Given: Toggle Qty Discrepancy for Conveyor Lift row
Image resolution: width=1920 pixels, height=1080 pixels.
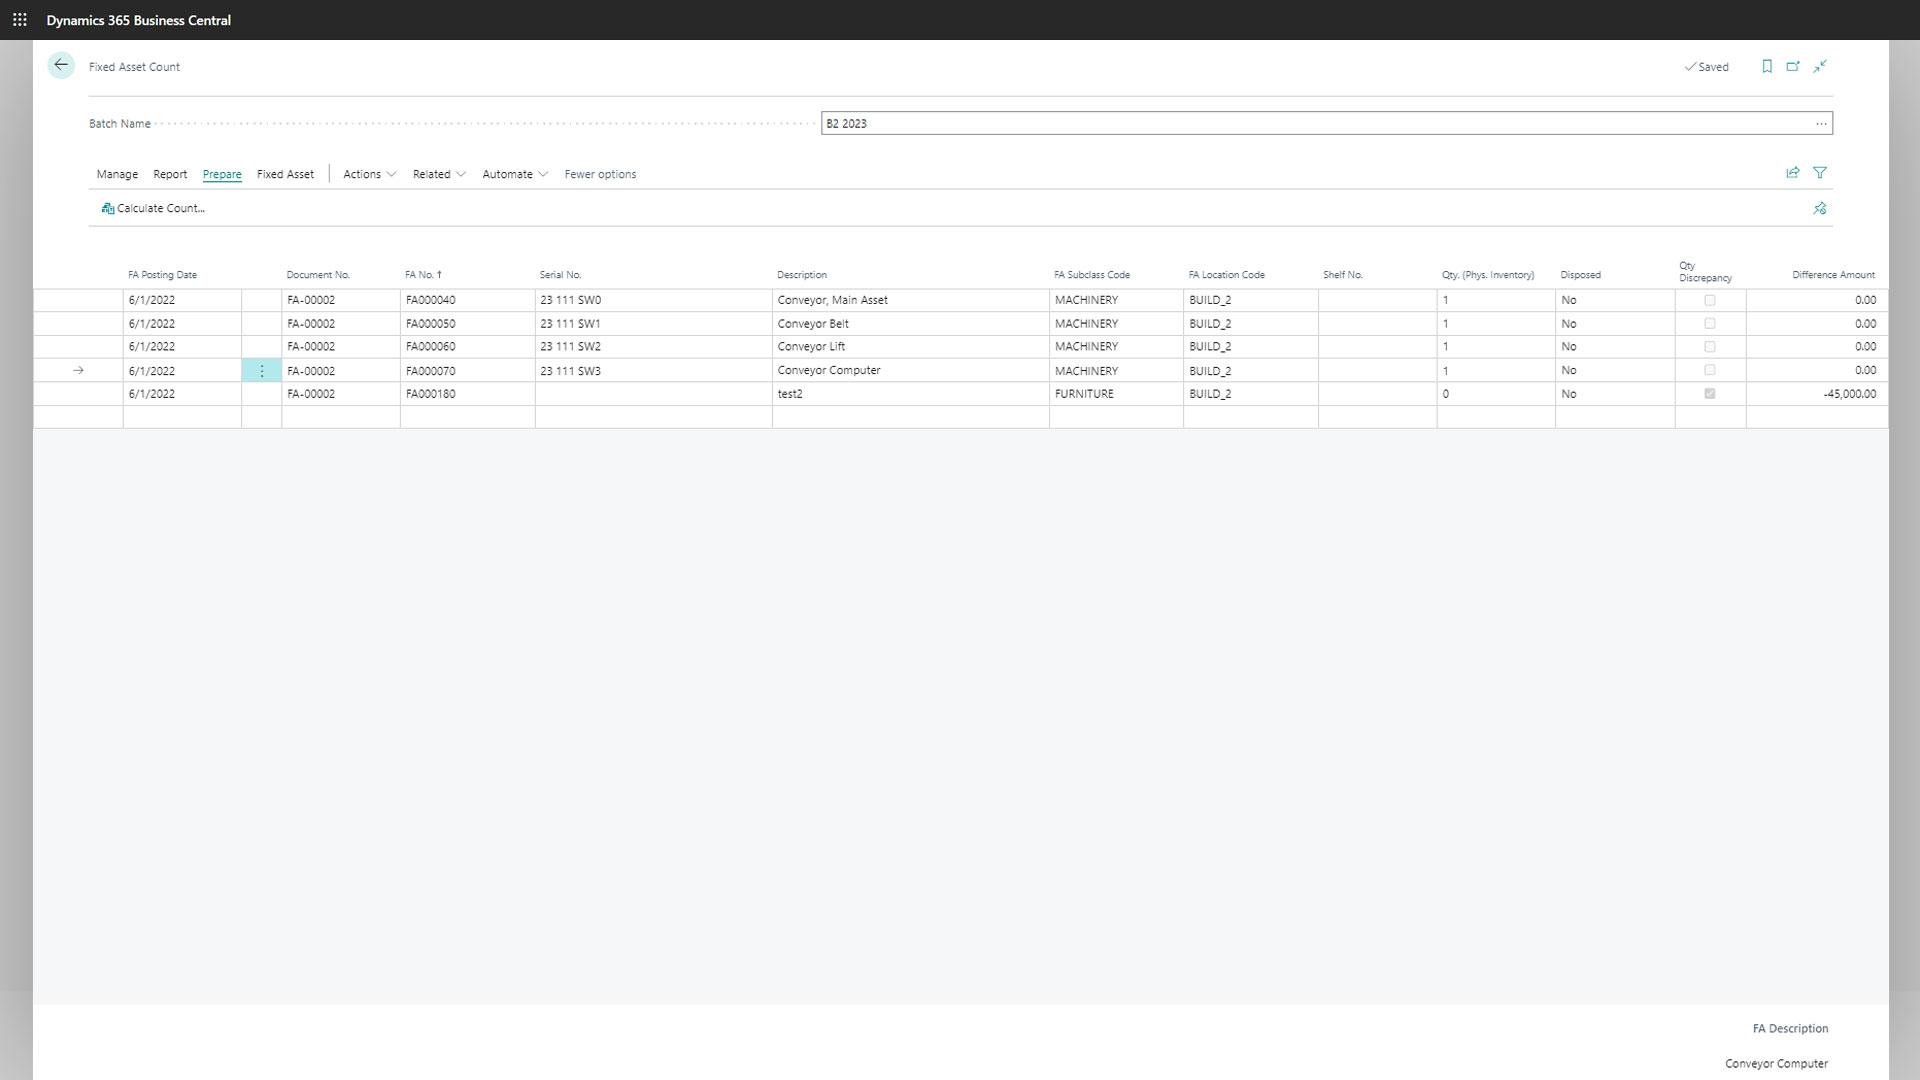Looking at the screenshot, I should pos(1709,347).
